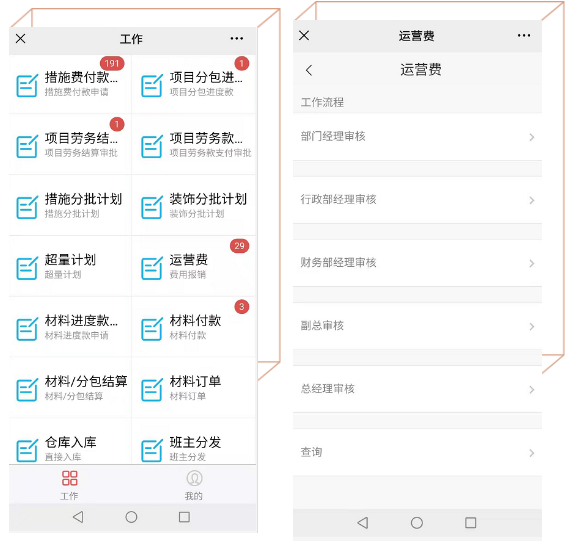578x555 pixels.
Task: Open 副总审核 workflow row
Action: tap(417, 326)
